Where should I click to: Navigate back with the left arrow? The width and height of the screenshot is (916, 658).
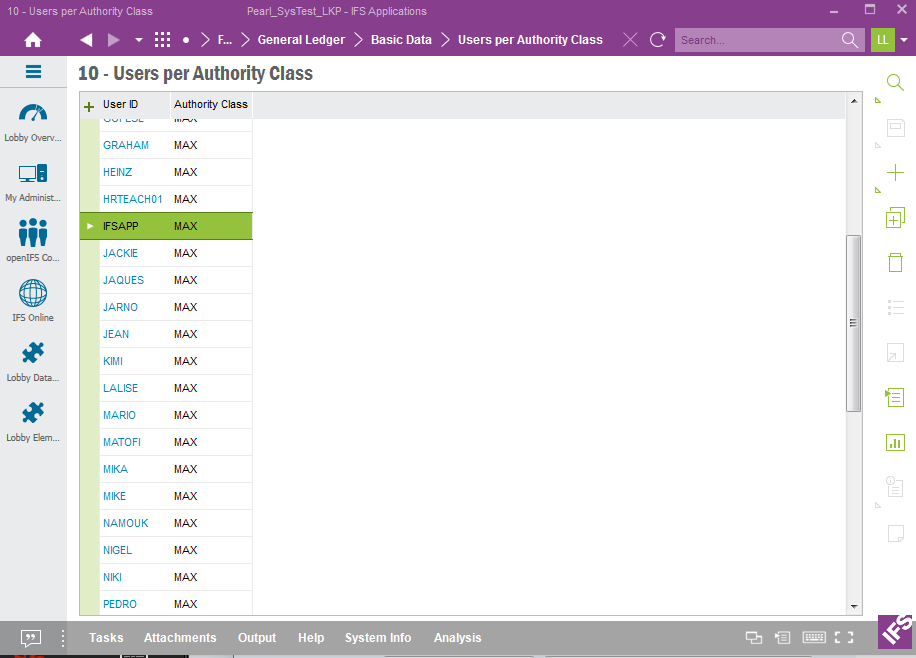pyautogui.click(x=86, y=40)
